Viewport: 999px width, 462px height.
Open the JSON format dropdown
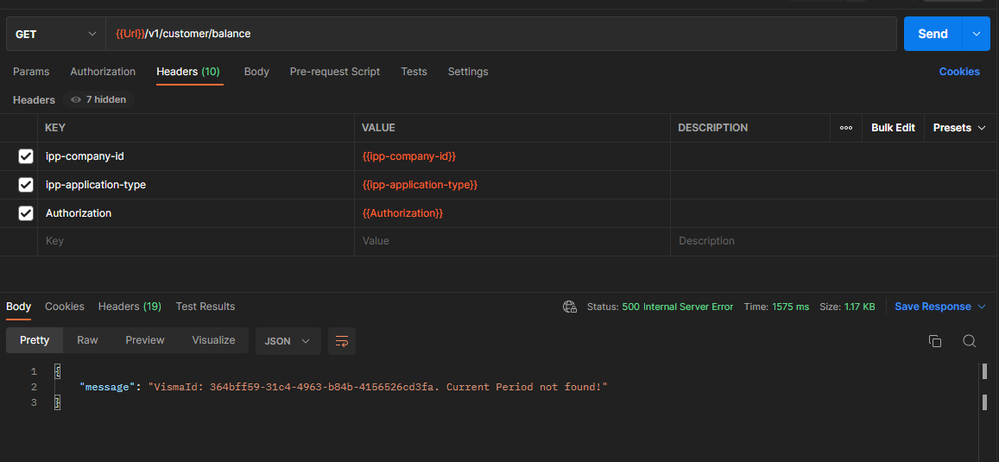[288, 341]
